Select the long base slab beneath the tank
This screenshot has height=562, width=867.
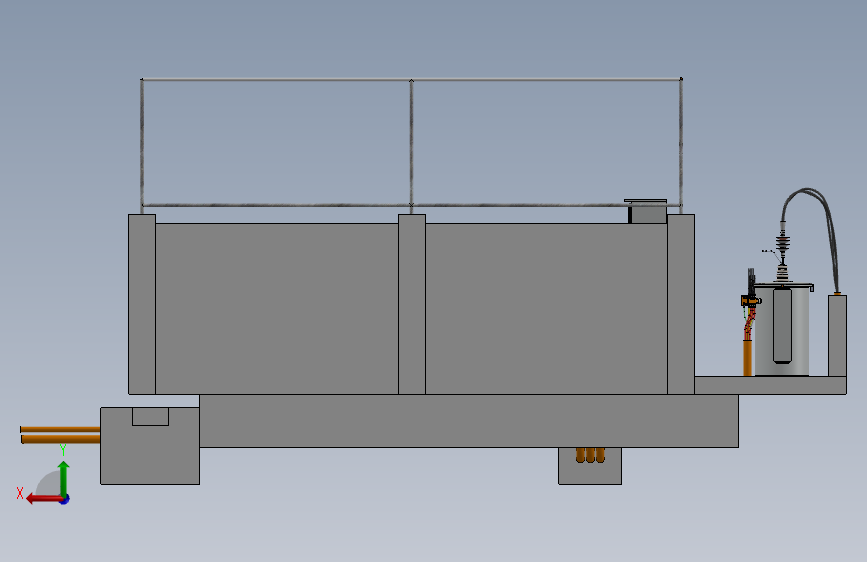coord(469,421)
